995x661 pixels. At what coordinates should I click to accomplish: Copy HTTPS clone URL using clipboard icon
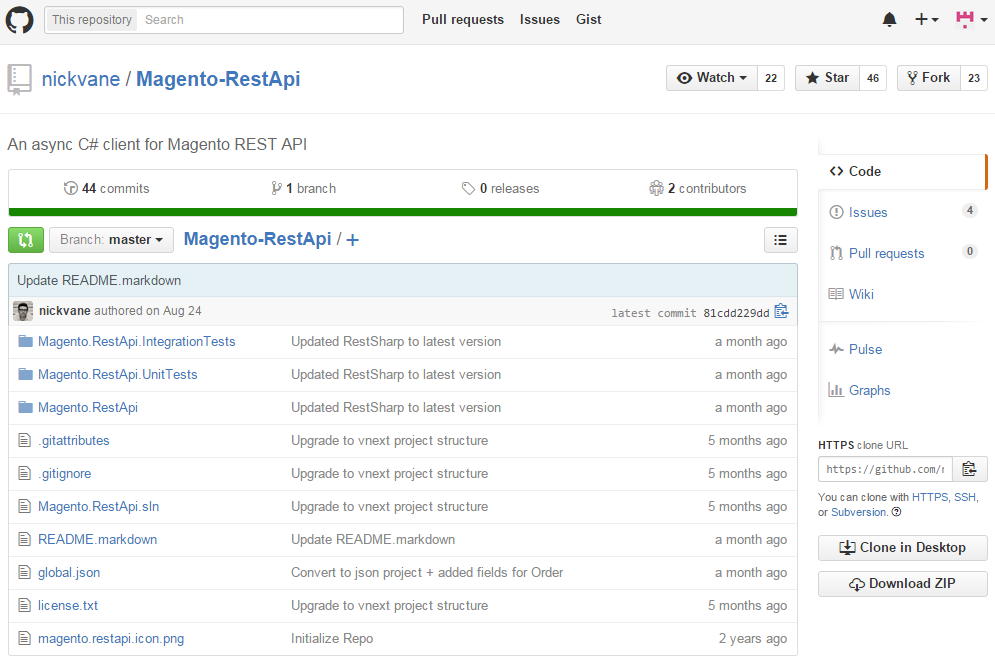click(969, 469)
